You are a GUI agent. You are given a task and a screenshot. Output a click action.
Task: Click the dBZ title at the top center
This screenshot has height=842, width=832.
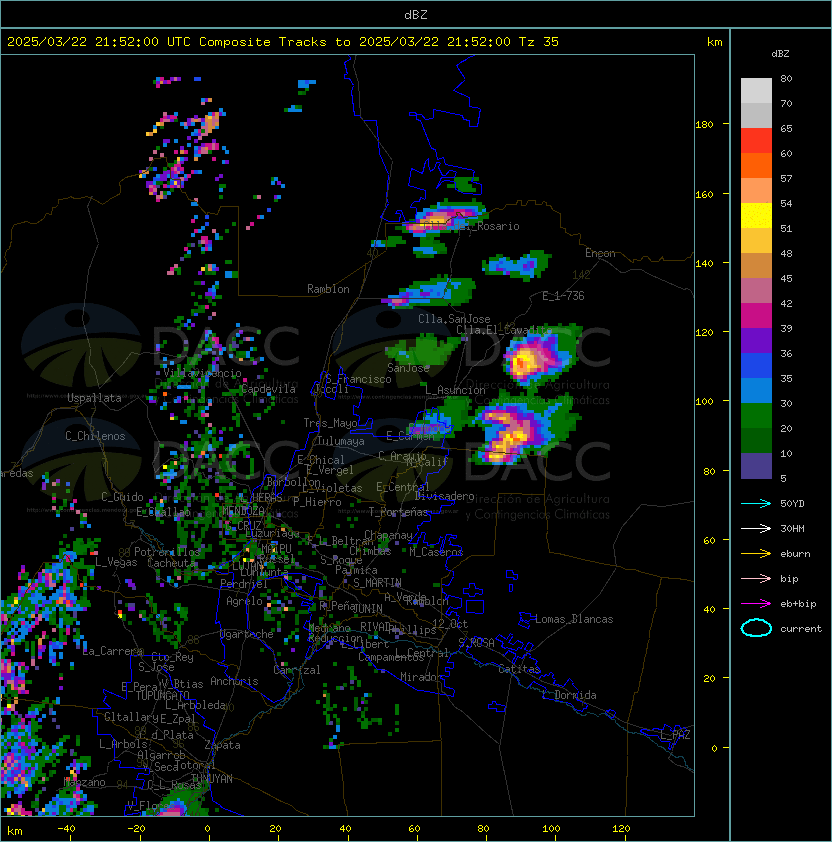tap(416, 15)
